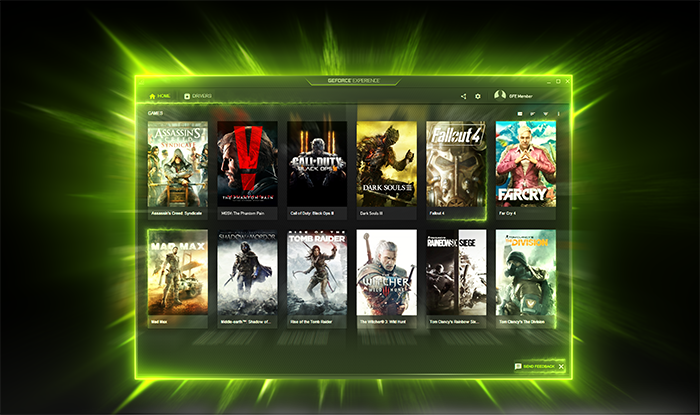Viewport: 700px width, 415px height.
Task: Open the GFE Member account name
Action: tap(521, 96)
